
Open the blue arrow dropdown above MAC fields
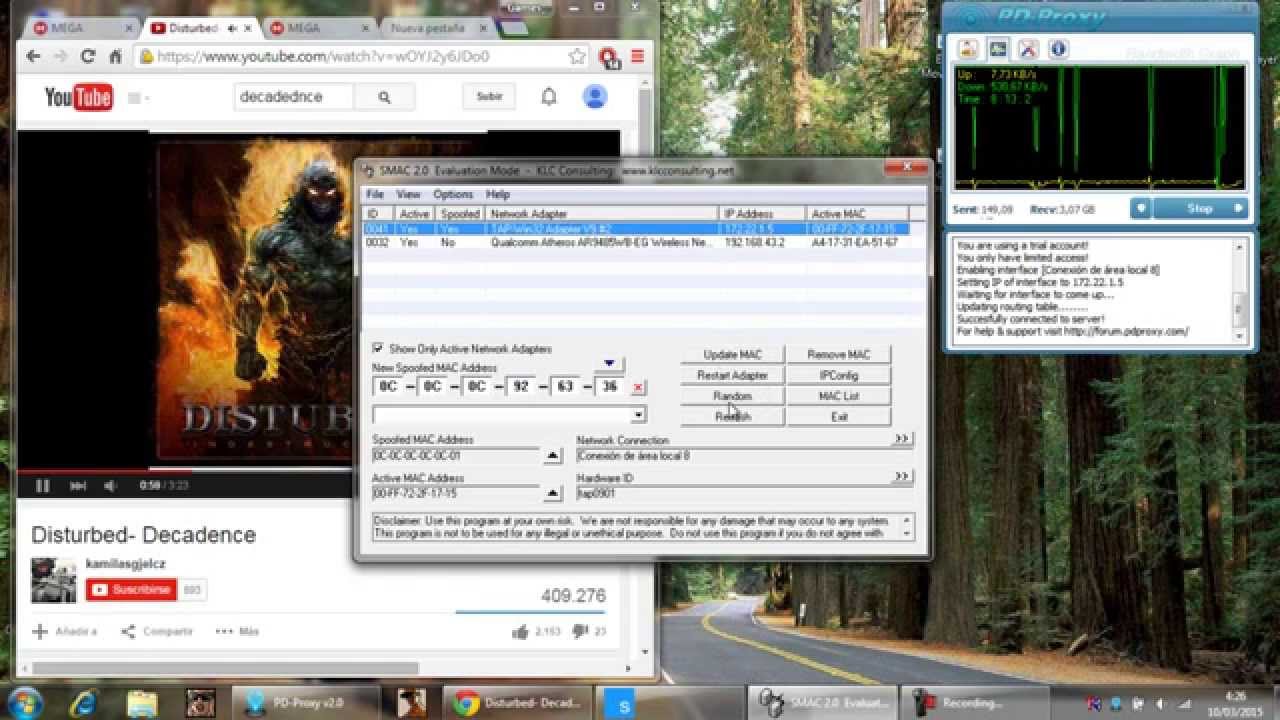609,363
